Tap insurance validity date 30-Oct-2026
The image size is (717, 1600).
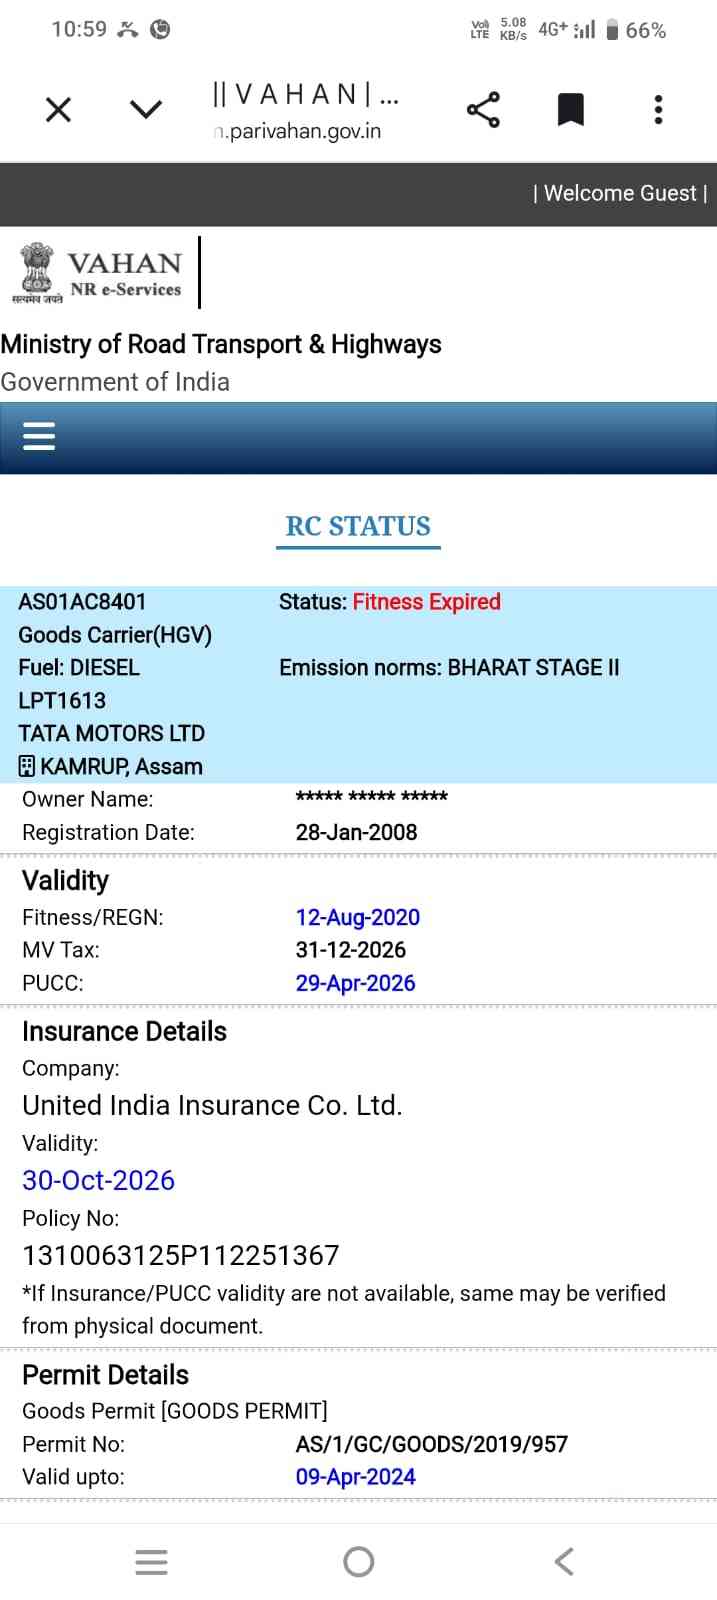coord(98,1180)
